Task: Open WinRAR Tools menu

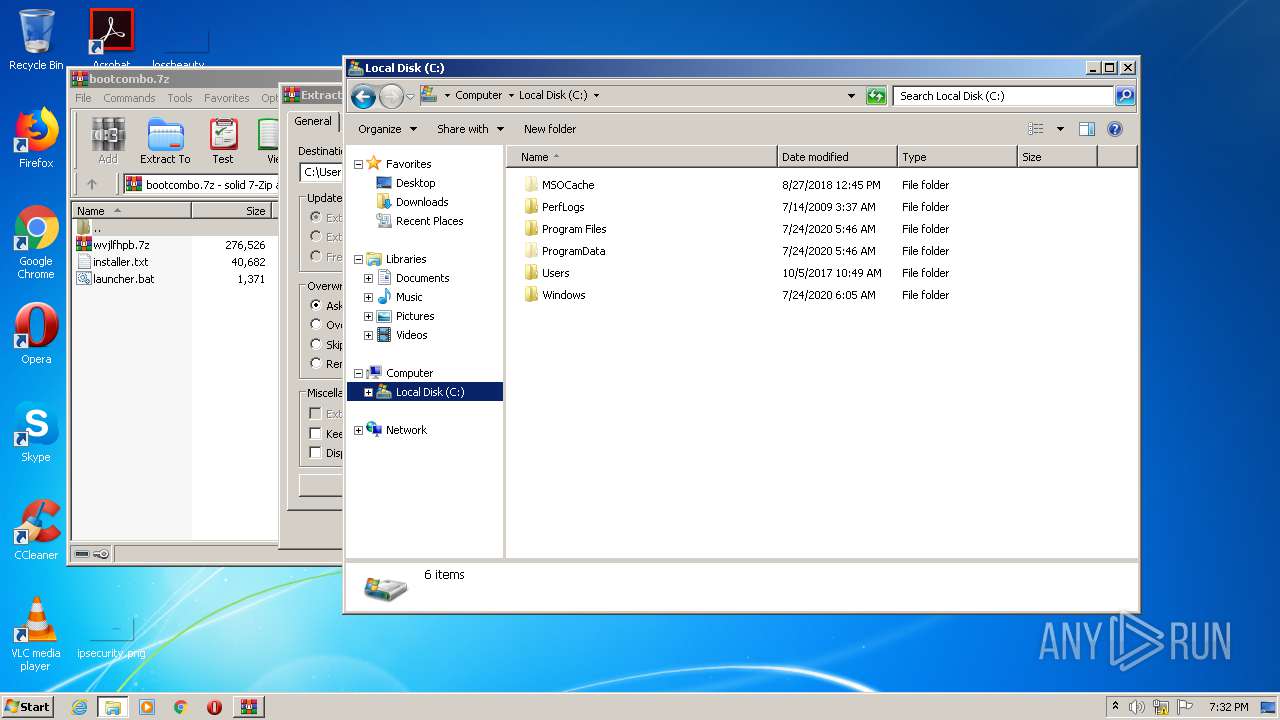Action: pyautogui.click(x=180, y=98)
